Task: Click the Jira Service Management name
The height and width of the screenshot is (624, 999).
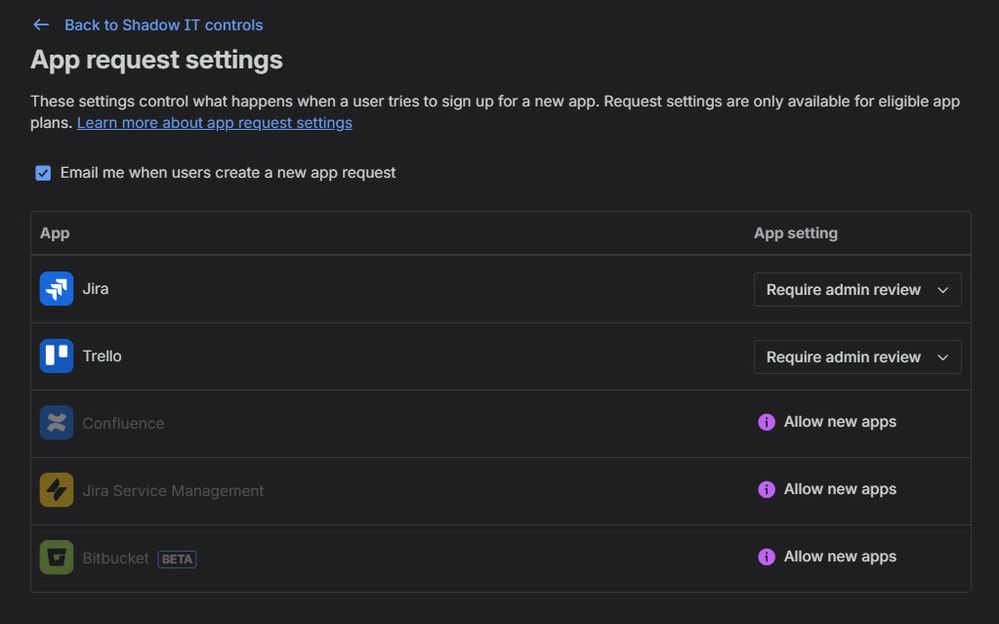Action: pos(173,491)
